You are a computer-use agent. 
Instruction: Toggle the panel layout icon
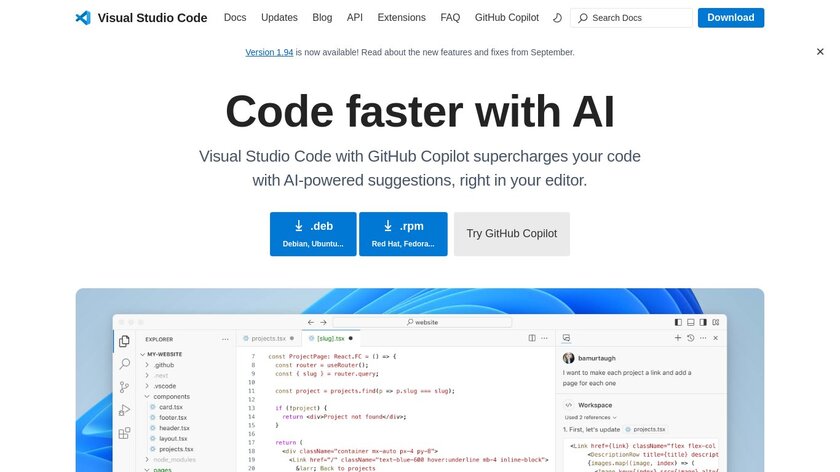pos(691,322)
